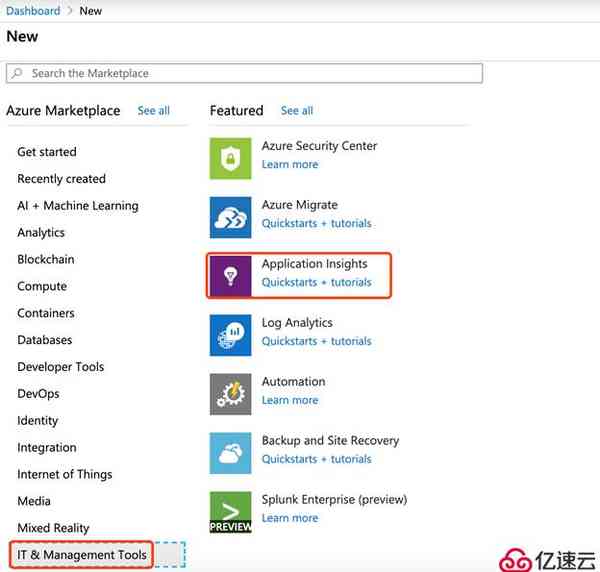Open Learn more under Automation
The width and height of the screenshot is (600, 572).
[x=290, y=400]
